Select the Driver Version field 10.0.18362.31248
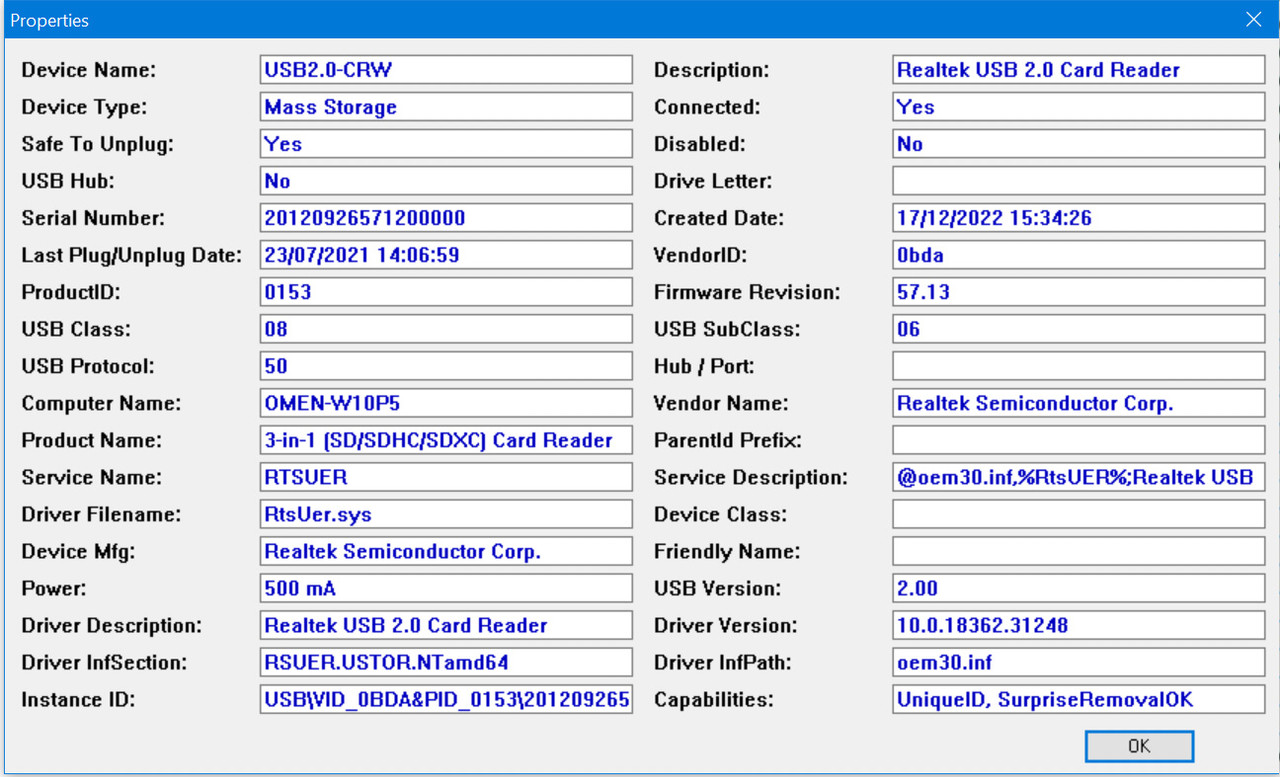The image size is (1280, 777). [x=1079, y=625]
